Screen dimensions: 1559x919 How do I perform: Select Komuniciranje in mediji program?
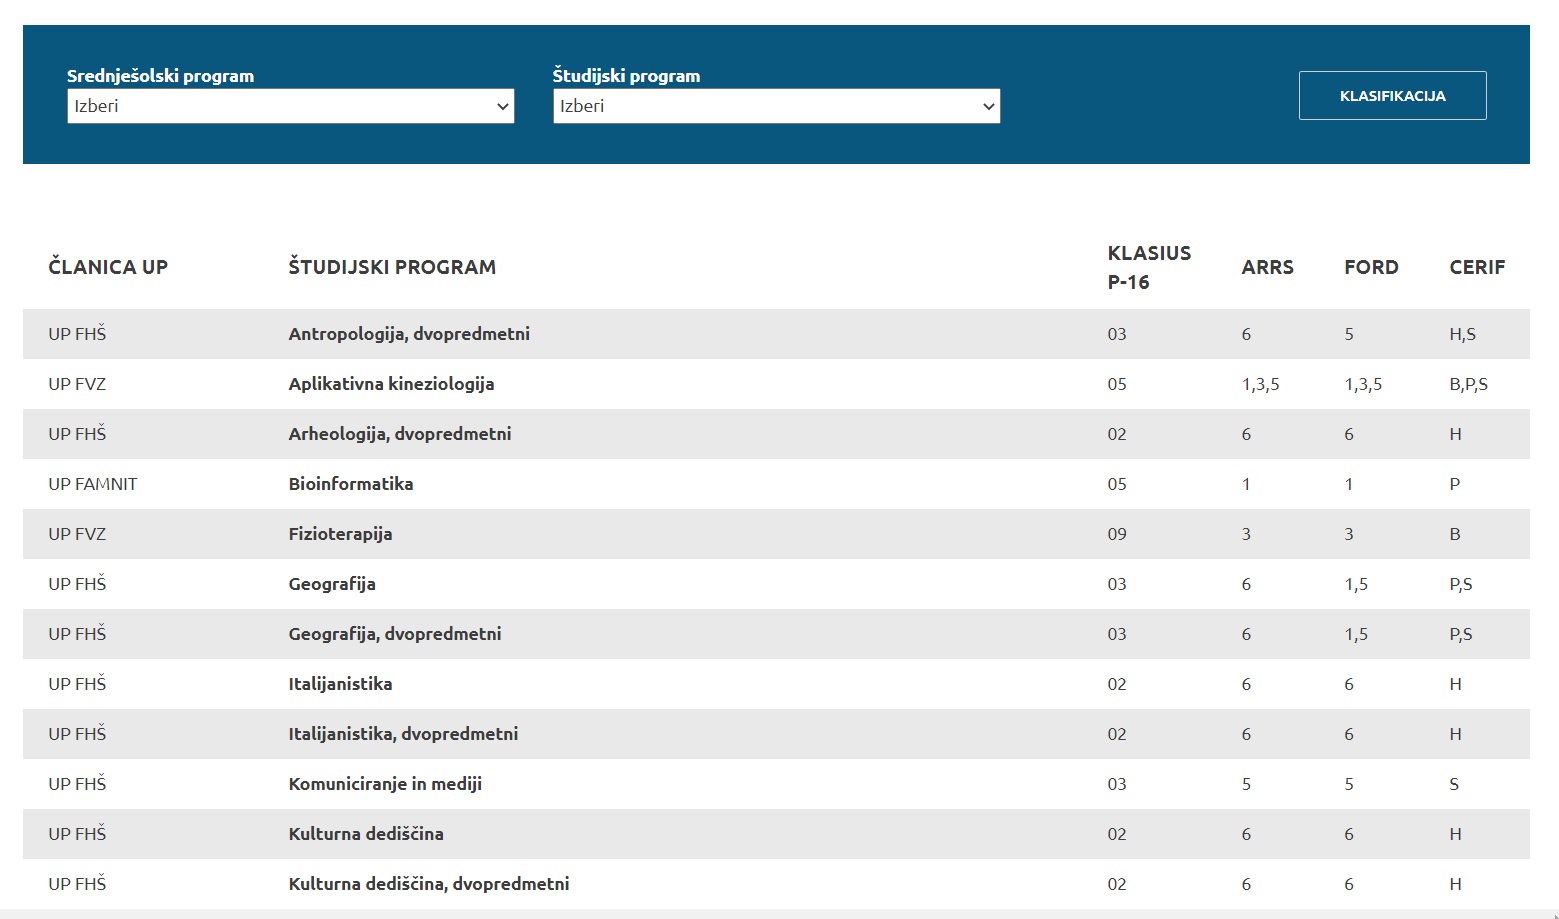click(x=385, y=784)
